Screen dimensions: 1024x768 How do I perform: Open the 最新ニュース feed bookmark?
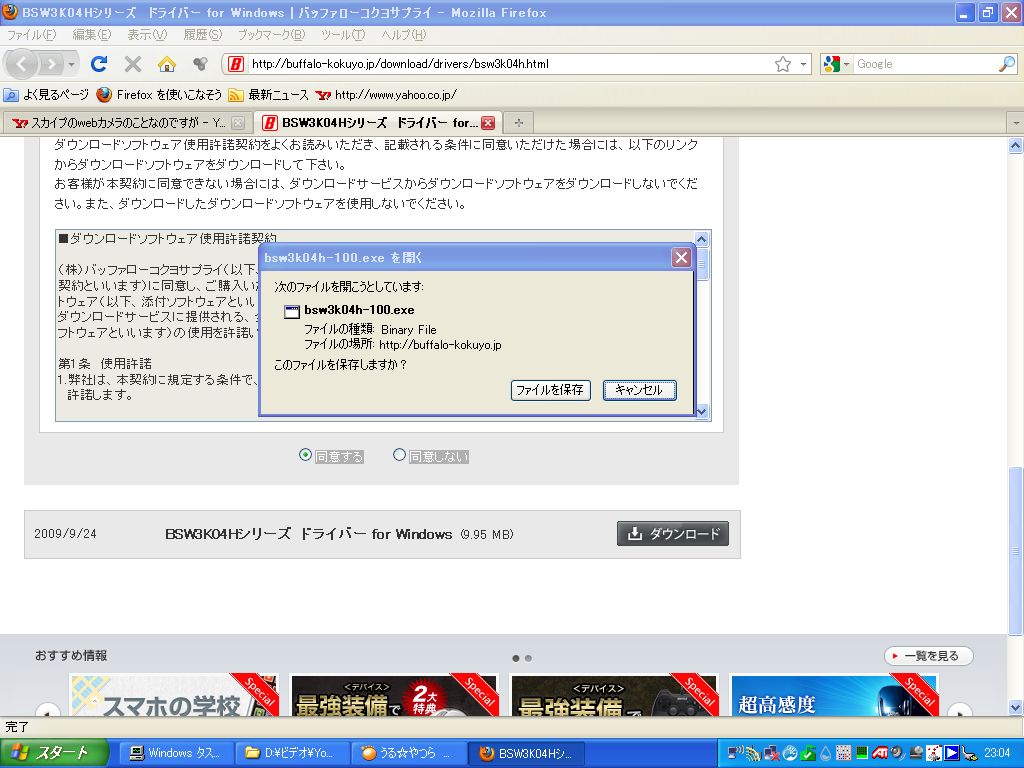(268, 95)
